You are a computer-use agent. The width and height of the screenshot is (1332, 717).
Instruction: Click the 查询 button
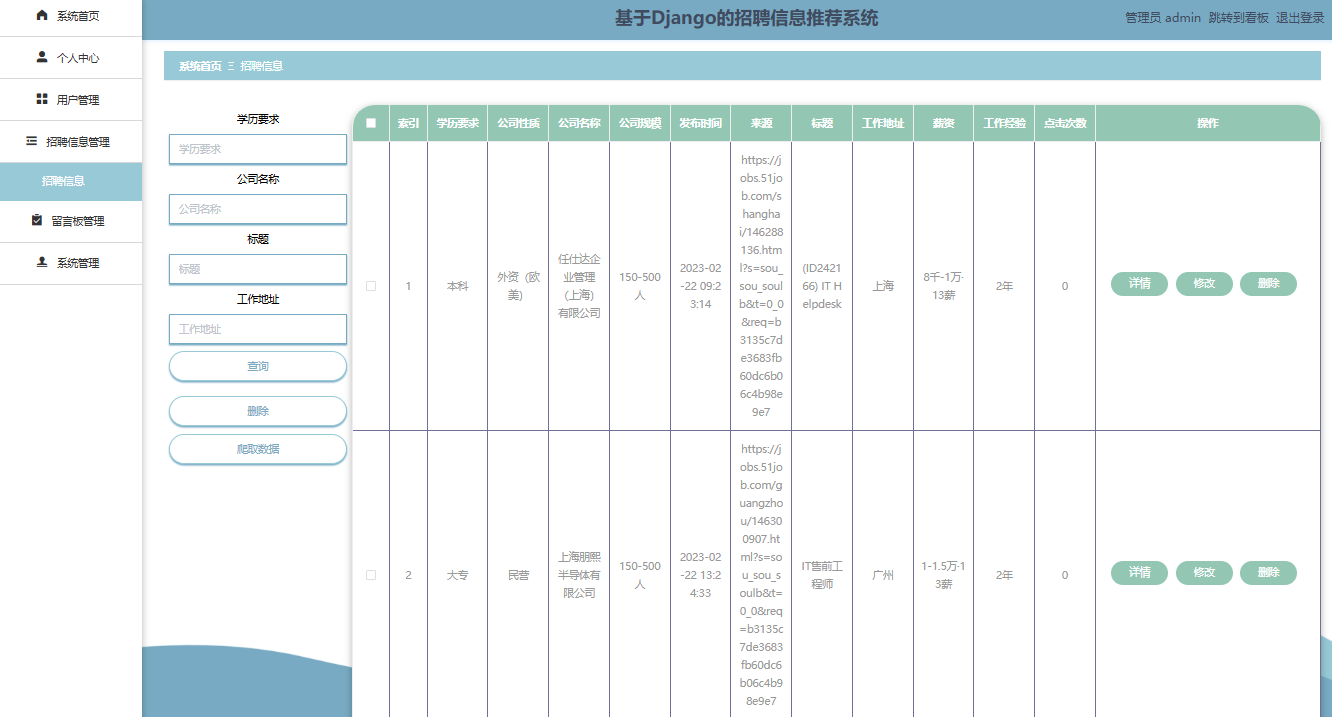point(258,366)
